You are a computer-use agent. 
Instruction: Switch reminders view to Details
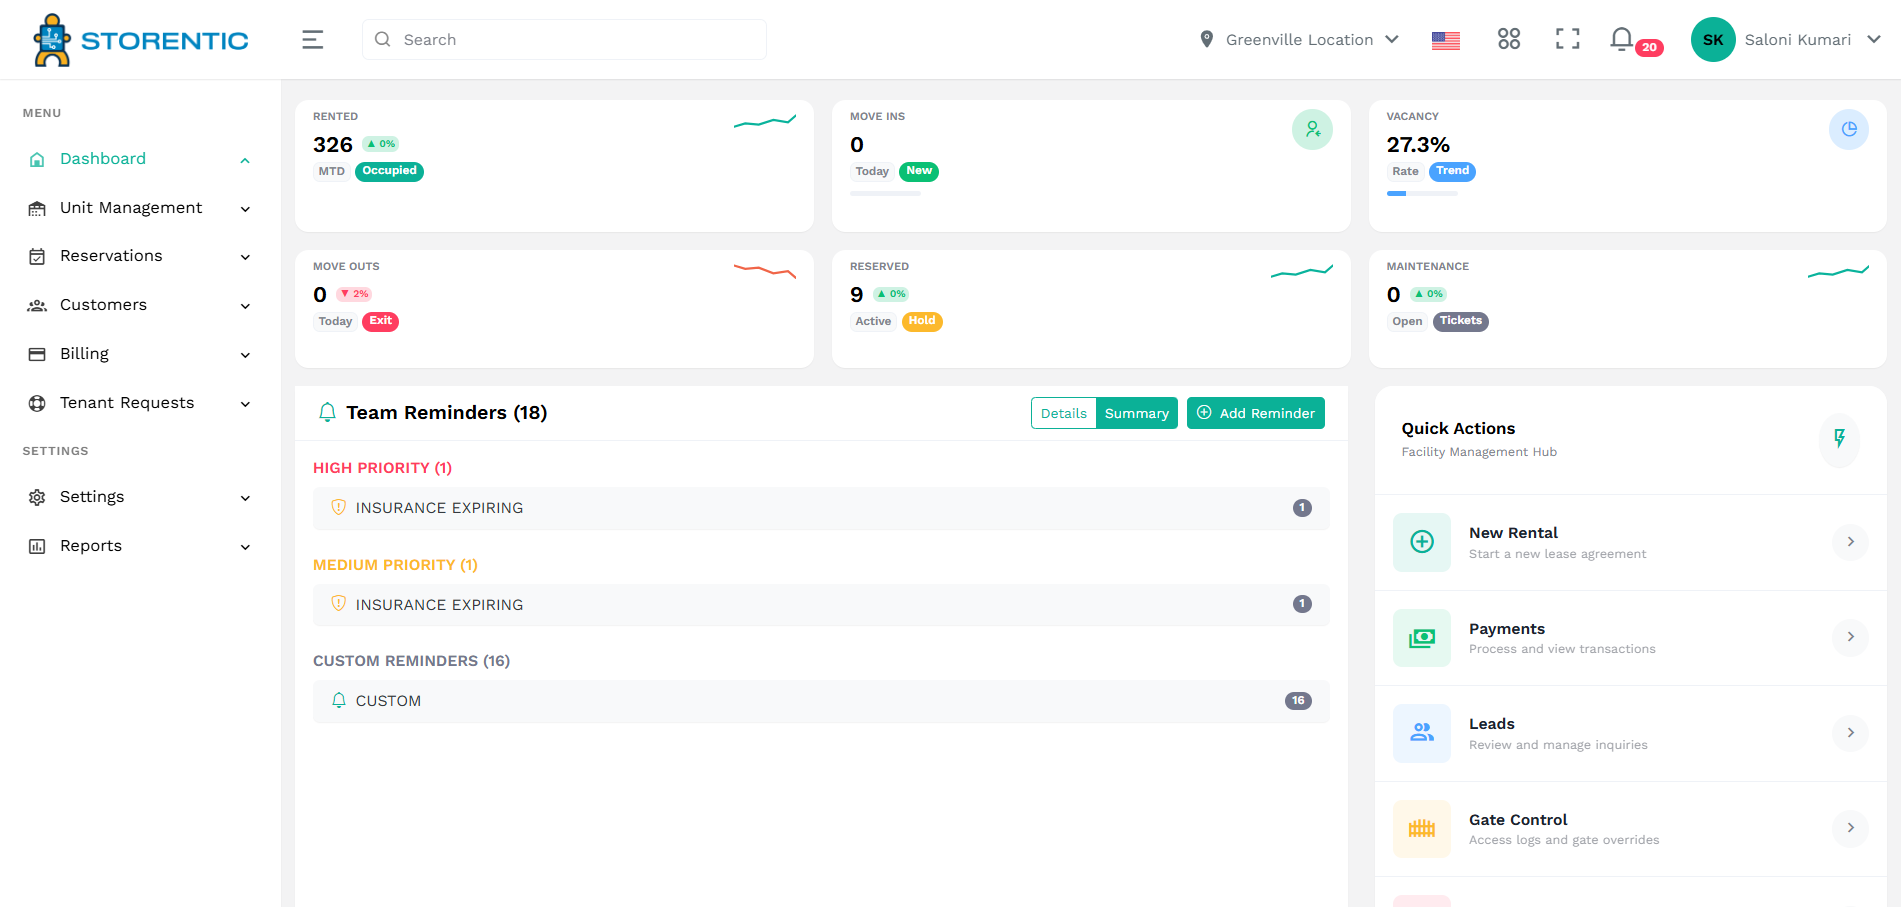click(x=1063, y=412)
